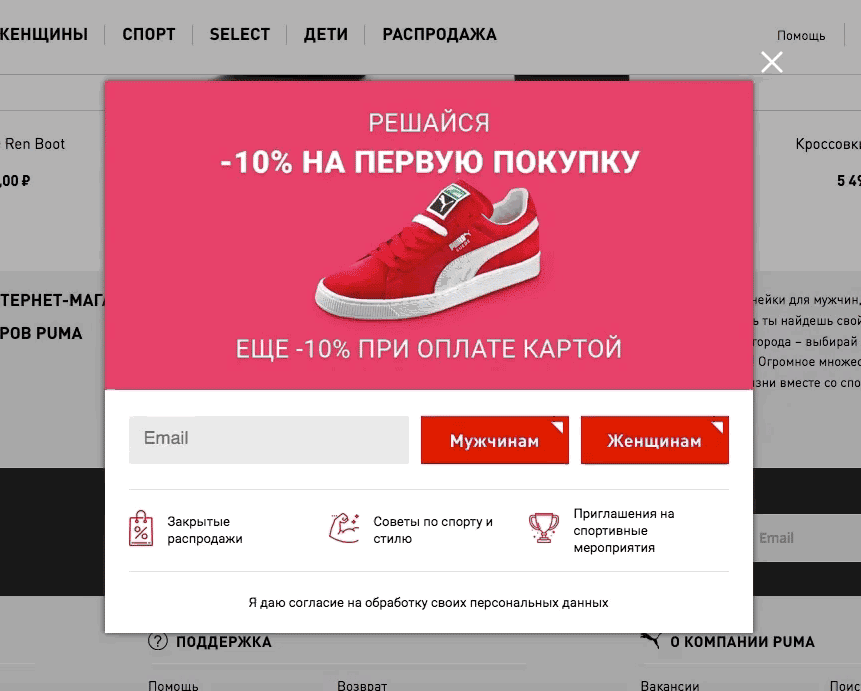
Task: Open the Спорт menu item
Action: tap(148, 34)
